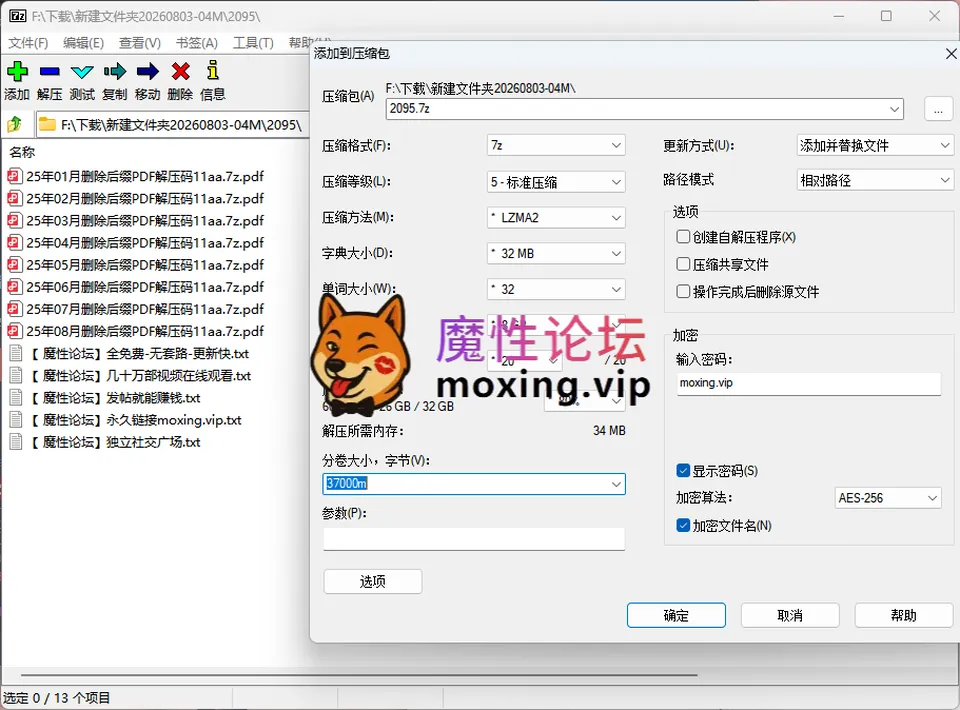The image size is (960, 710).
Task: Open the 字典大小 32 MB dropdown
Action: click(556, 253)
